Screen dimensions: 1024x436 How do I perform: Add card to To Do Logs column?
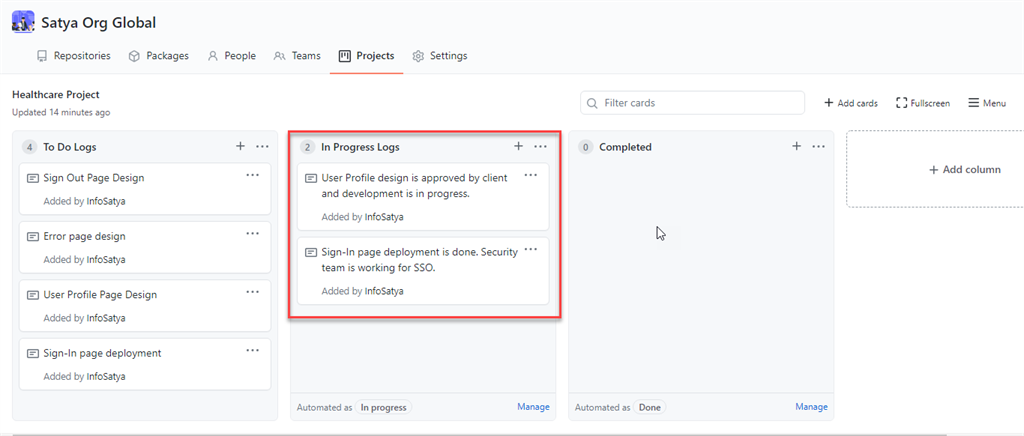(x=240, y=146)
